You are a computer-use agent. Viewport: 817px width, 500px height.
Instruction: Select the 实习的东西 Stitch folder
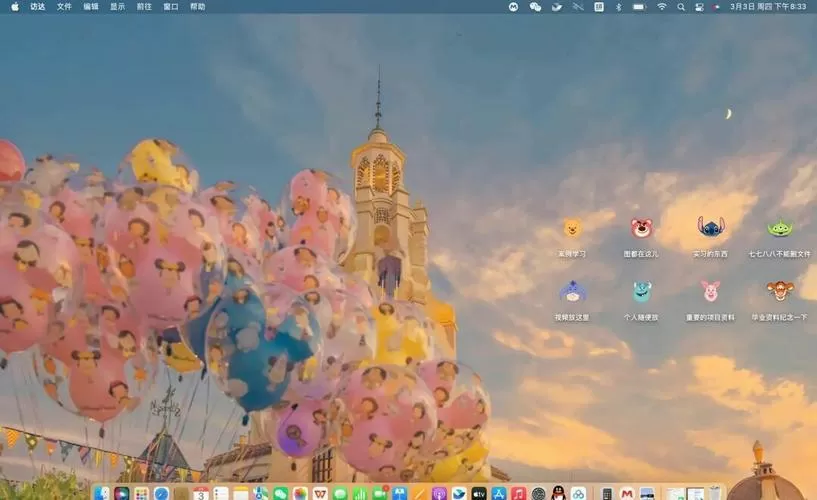point(711,238)
